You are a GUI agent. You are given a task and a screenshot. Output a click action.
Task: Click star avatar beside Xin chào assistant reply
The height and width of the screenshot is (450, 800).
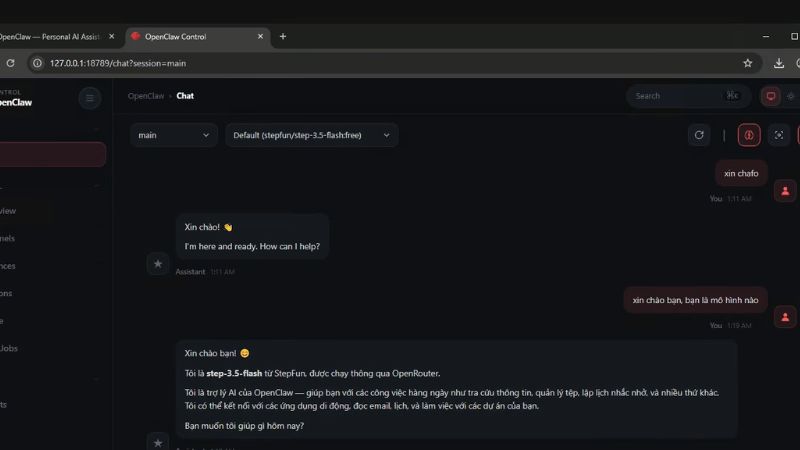point(158,264)
